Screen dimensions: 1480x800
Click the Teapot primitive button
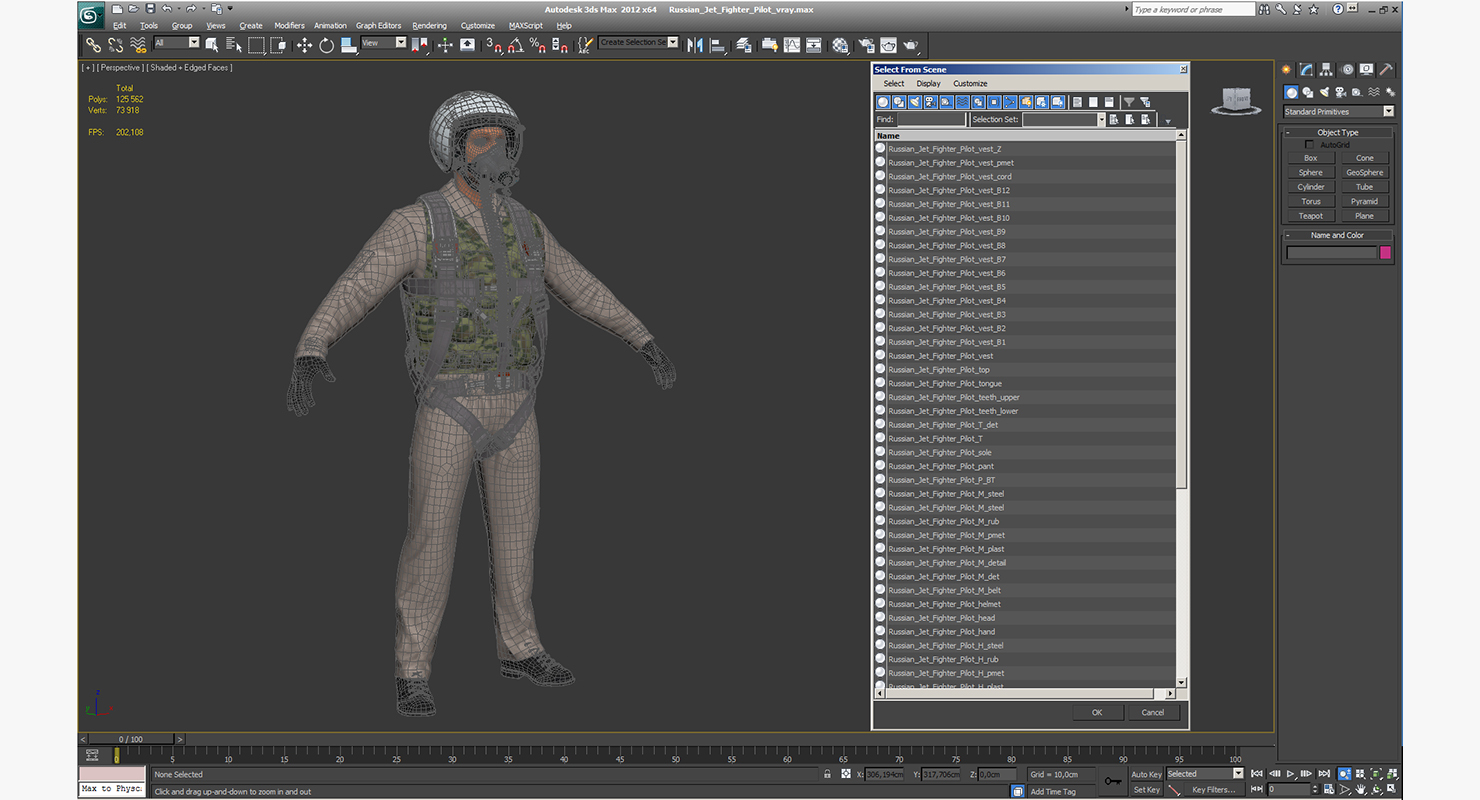pos(1310,216)
